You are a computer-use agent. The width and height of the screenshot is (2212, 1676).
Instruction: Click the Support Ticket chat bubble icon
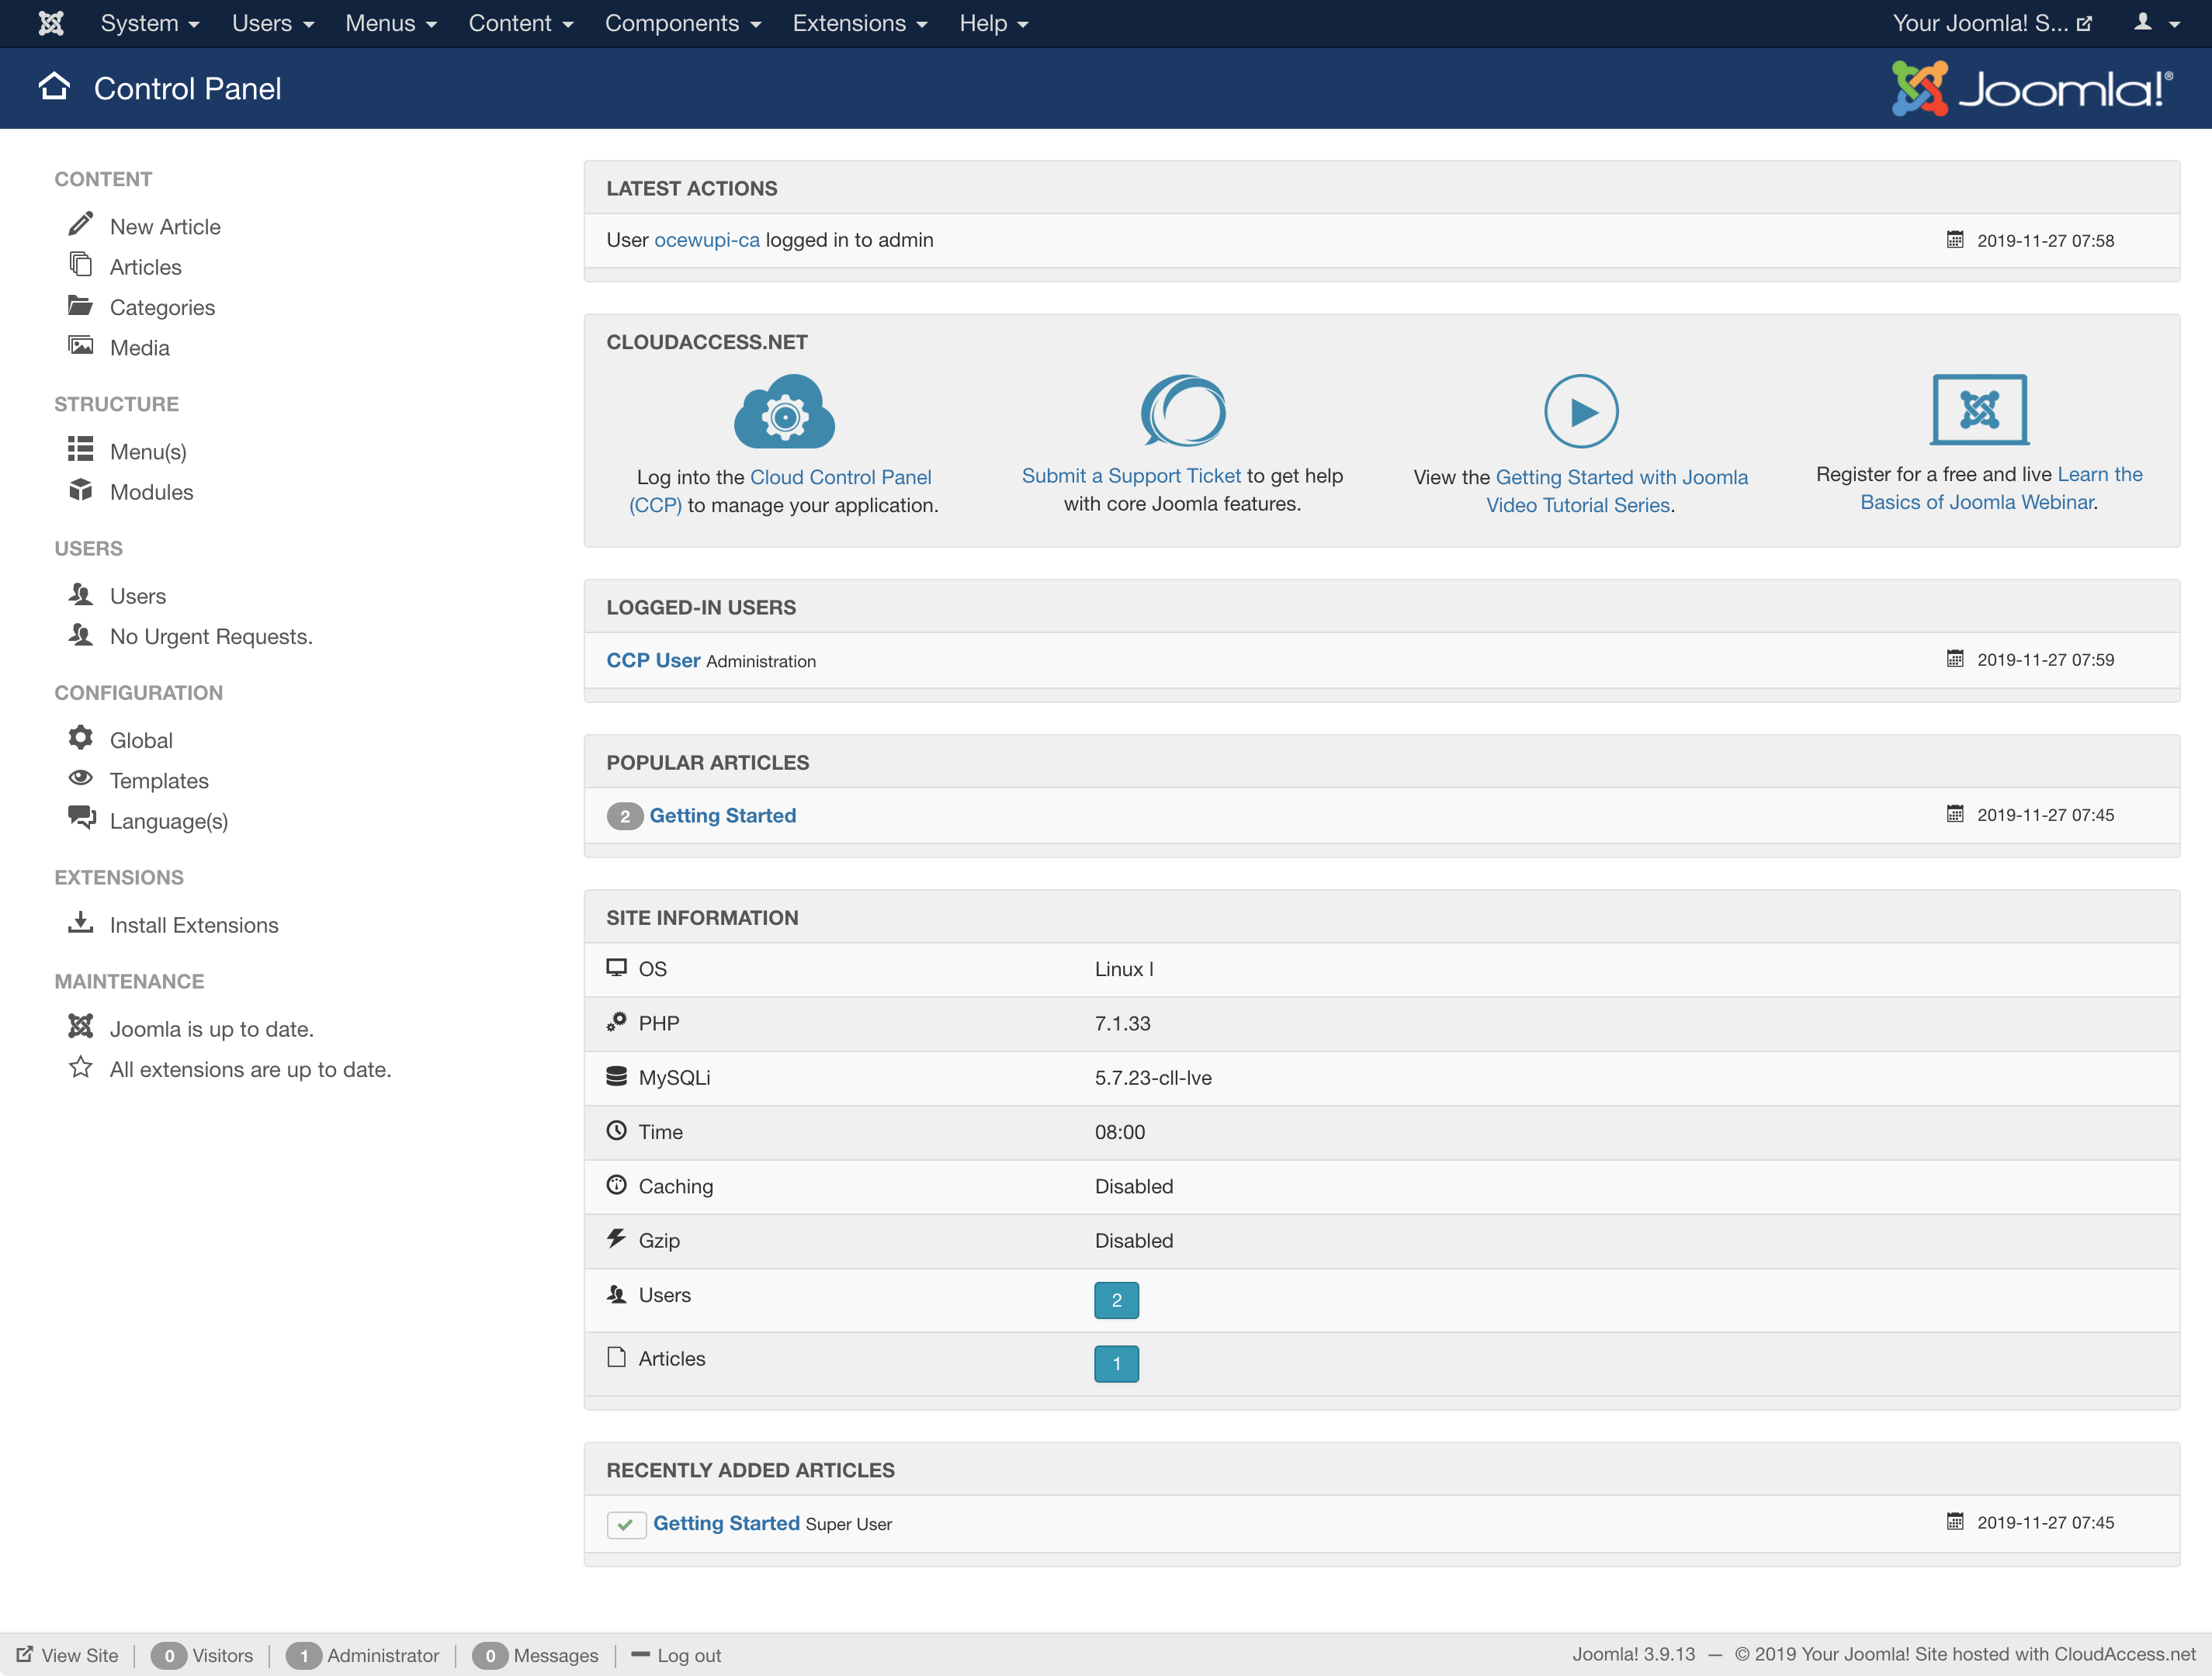pos(1183,410)
